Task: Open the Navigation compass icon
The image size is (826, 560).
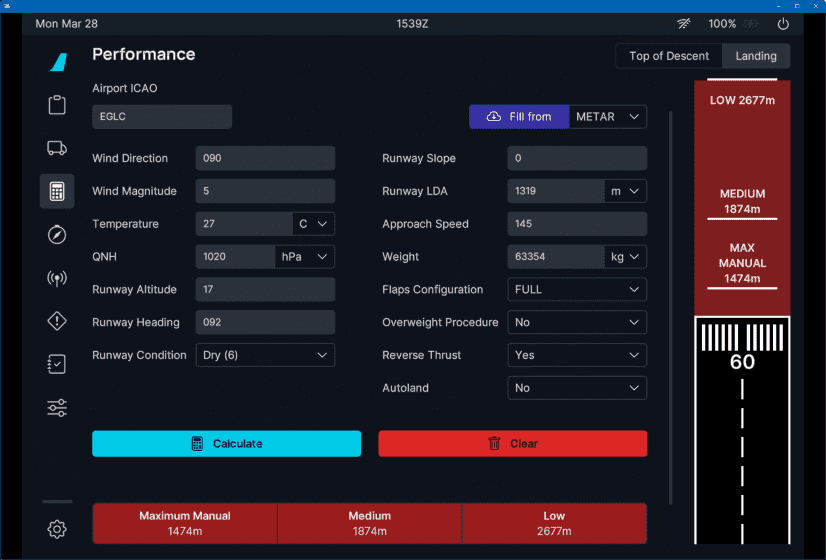Action: pos(57,234)
